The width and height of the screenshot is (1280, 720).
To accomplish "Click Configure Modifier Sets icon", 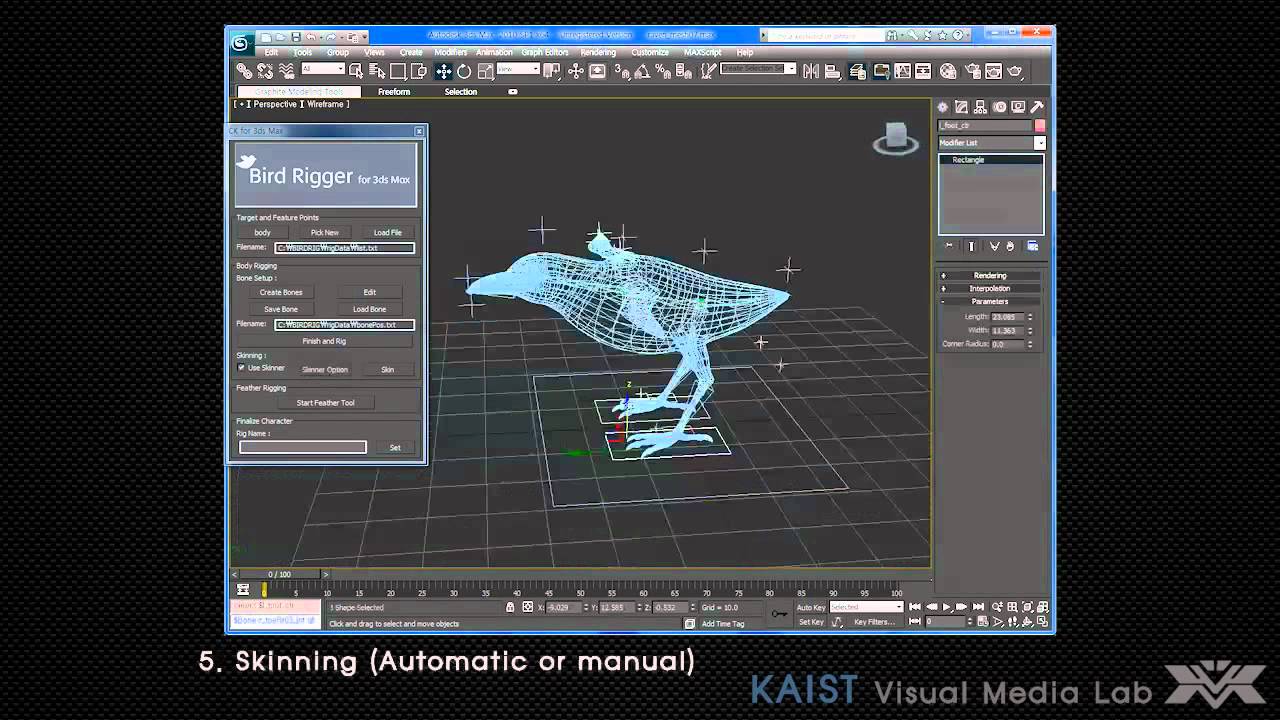I will [x=1033, y=246].
